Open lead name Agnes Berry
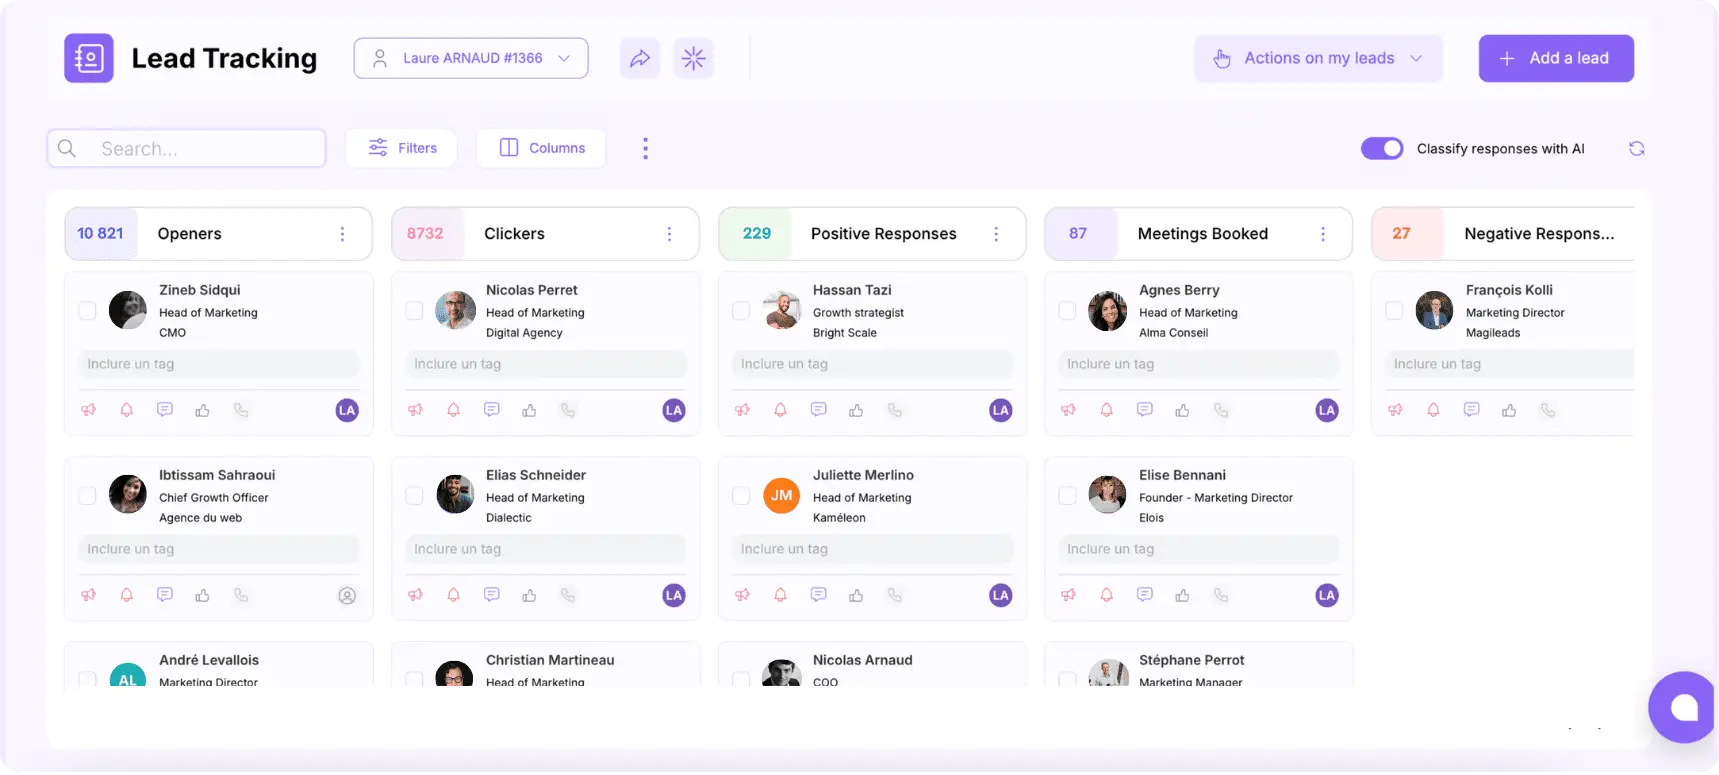1719x775 pixels. 1179,290
